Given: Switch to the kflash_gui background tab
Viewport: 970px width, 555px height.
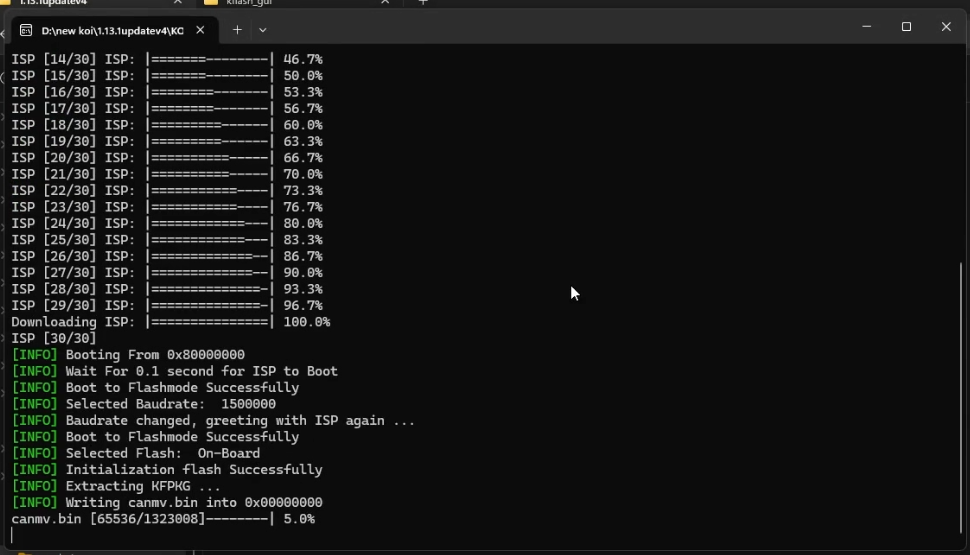Looking at the screenshot, I should point(290,3).
